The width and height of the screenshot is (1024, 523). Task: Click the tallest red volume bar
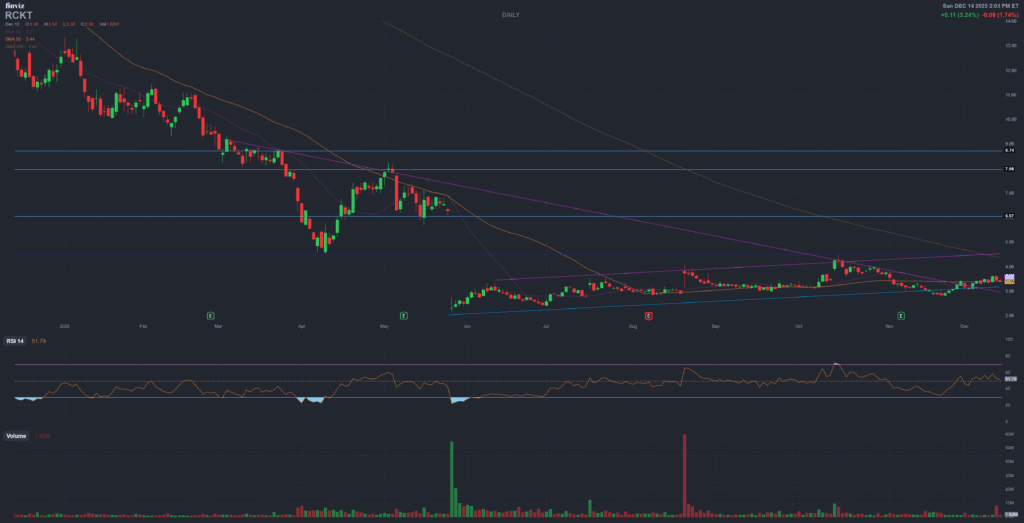coord(684,475)
